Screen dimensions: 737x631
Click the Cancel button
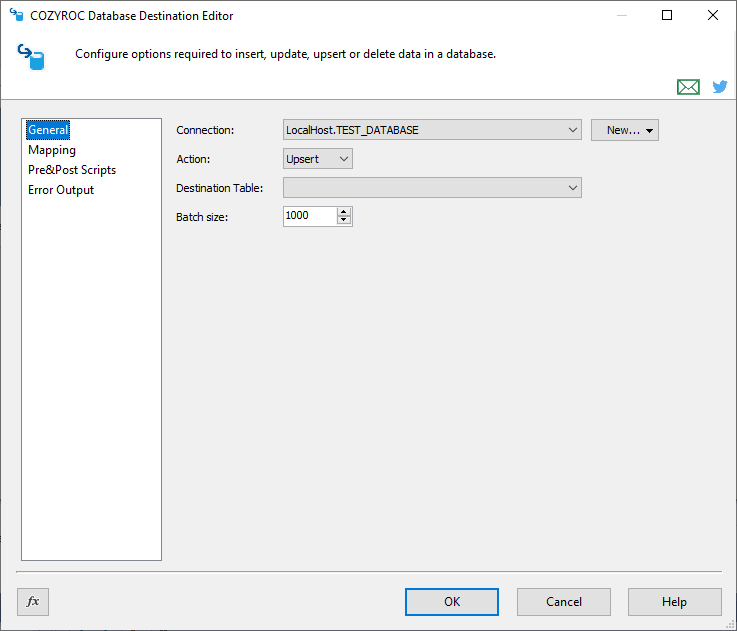[564, 602]
